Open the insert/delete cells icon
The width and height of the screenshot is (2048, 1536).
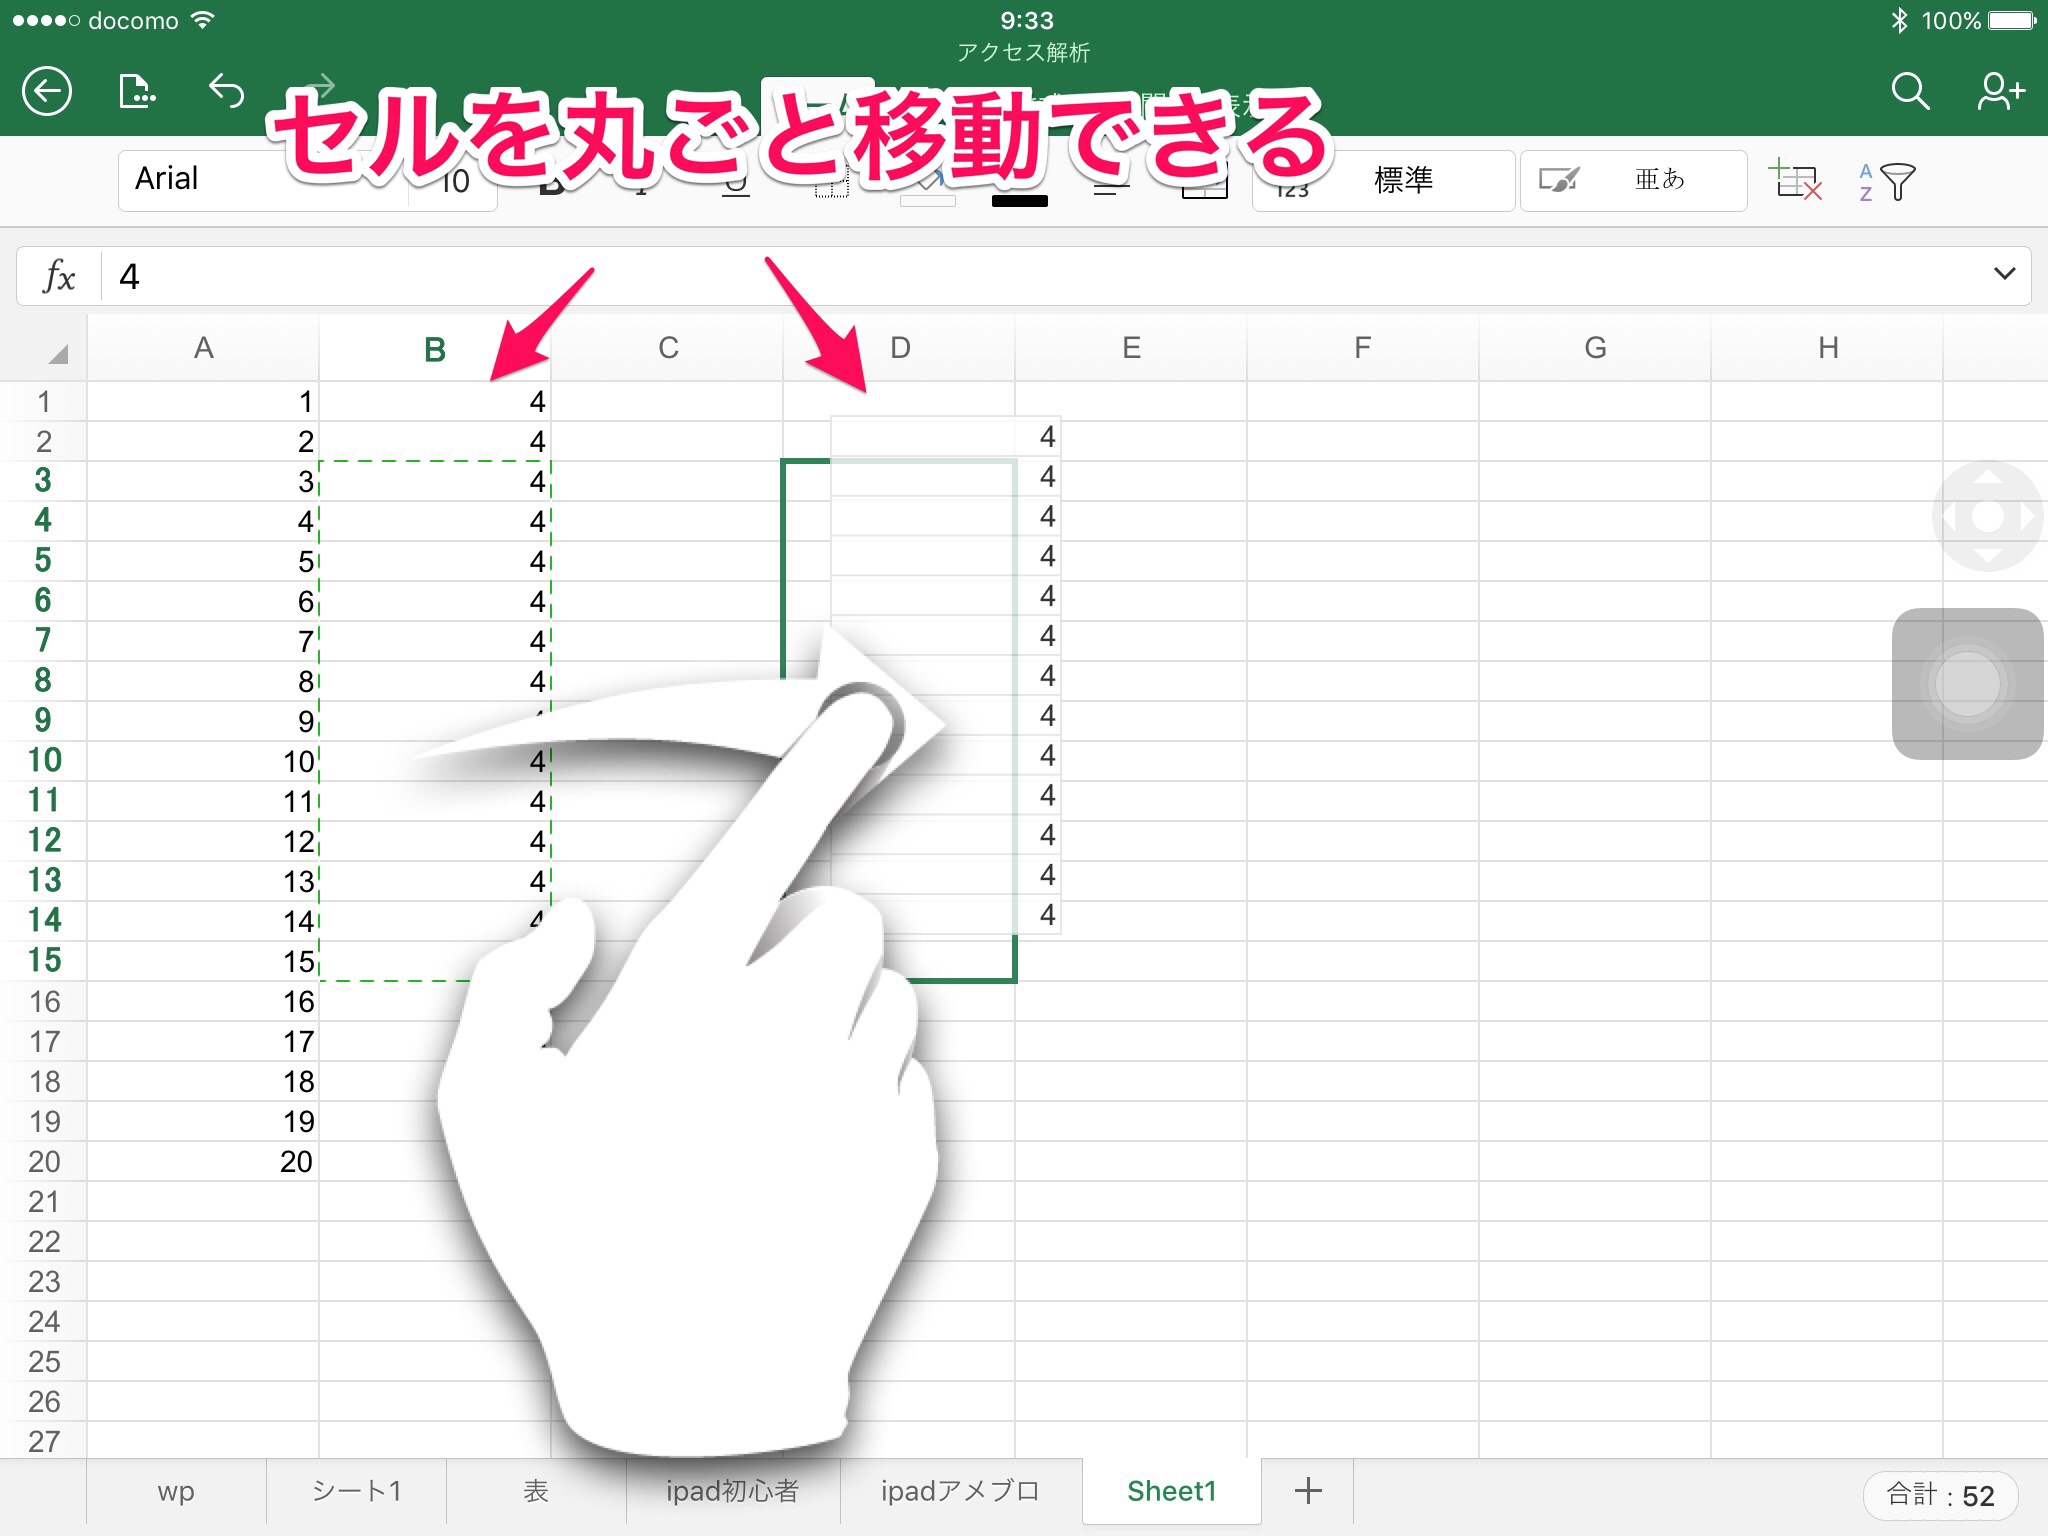[1795, 181]
